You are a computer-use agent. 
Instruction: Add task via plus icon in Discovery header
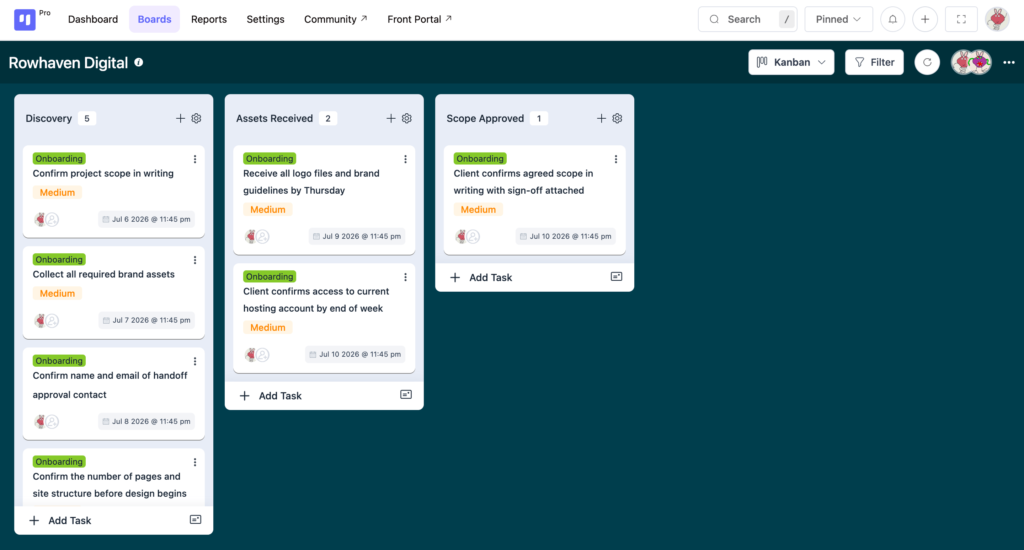[180, 118]
